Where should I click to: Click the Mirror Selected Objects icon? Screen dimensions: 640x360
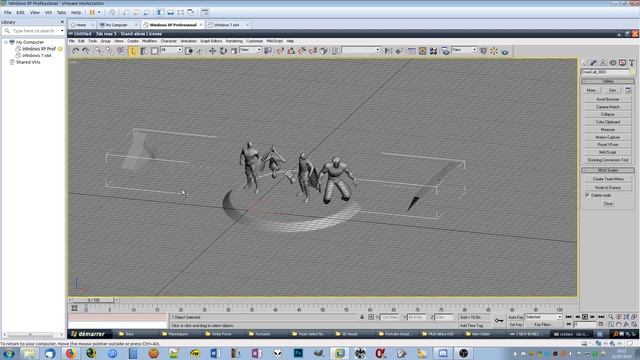tap(388, 51)
